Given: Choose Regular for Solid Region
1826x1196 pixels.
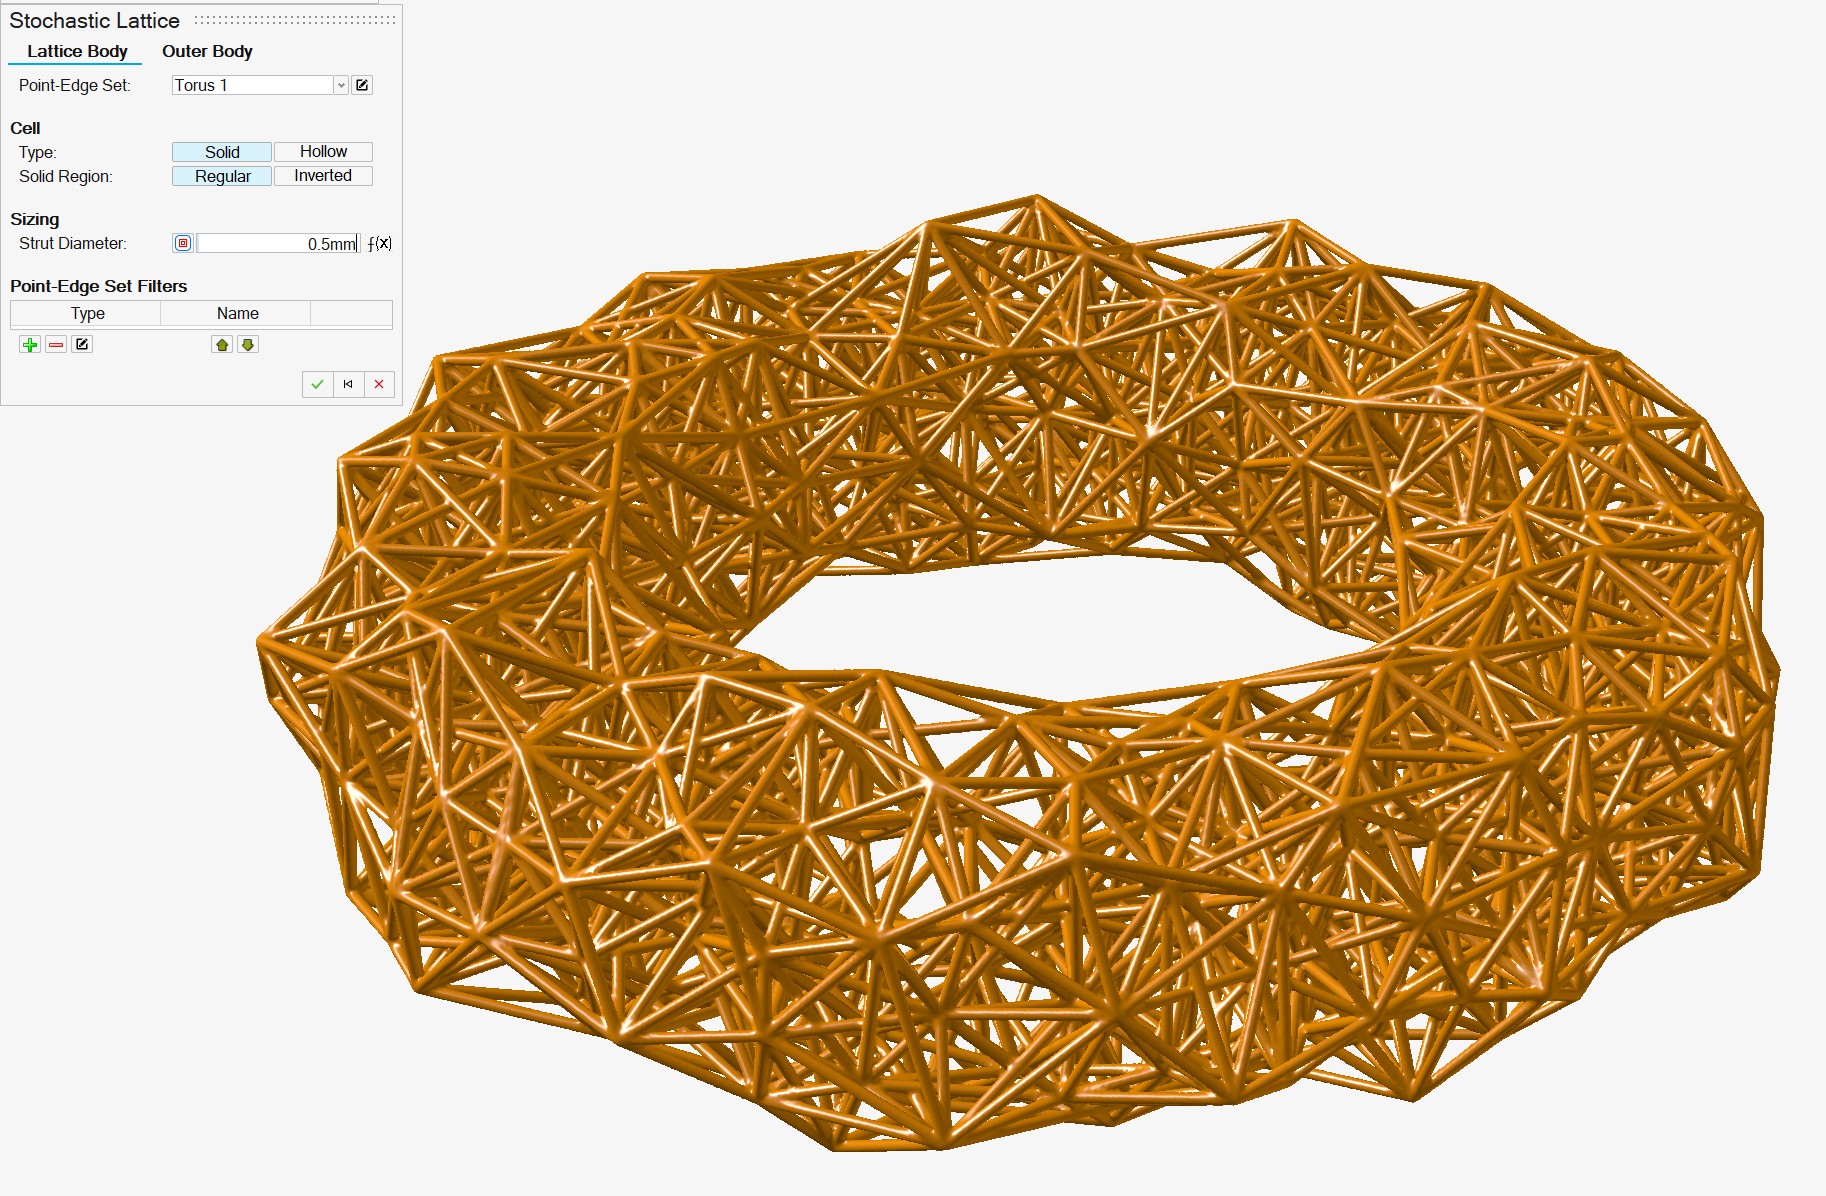Looking at the screenshot, I should 222,176.
